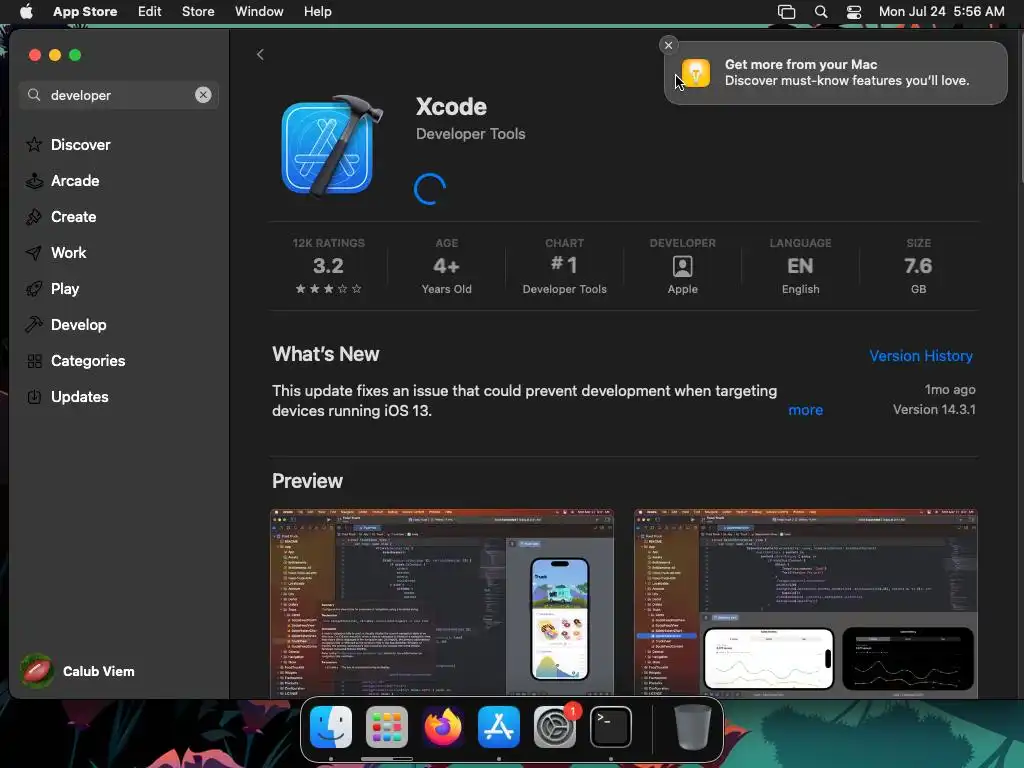Open the Edit menu
Viewport: 1024px width, 768px height.
pyautogui.click(x=150, y=12)
